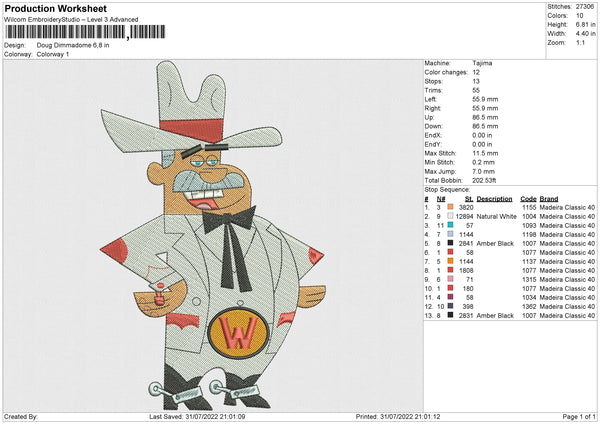Screen dimensions: 600x424
Task: Click 'Wilcom EmbroideryStudio – Level 3 Advanced' text
Action: tap(71, 20)
